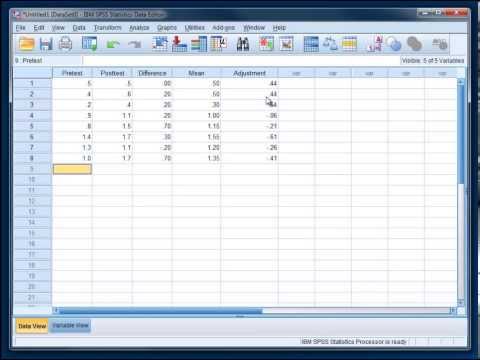Click the Difference cell in row 7

point(152,147)
